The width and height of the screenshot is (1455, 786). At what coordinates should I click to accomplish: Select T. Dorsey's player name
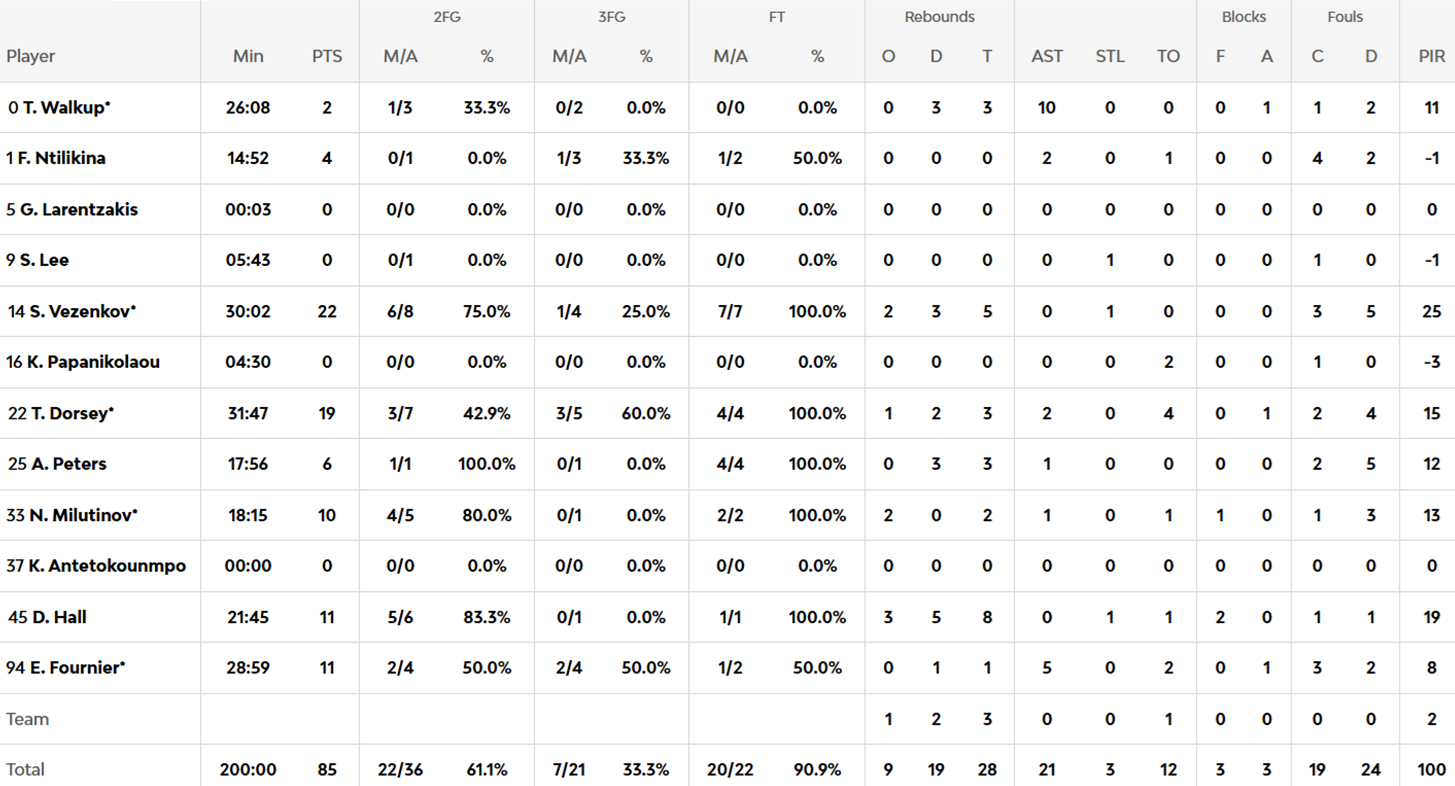(x=69, y=414)
